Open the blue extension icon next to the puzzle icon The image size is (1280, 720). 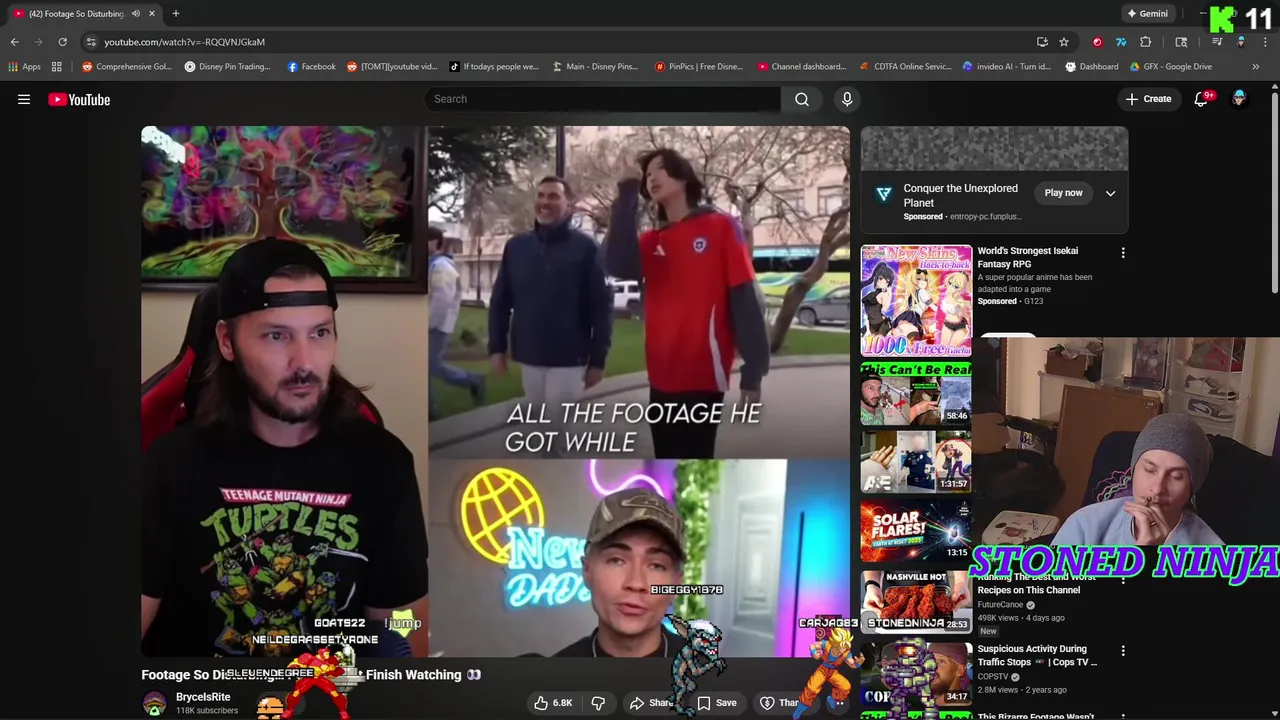[1121, 42]
